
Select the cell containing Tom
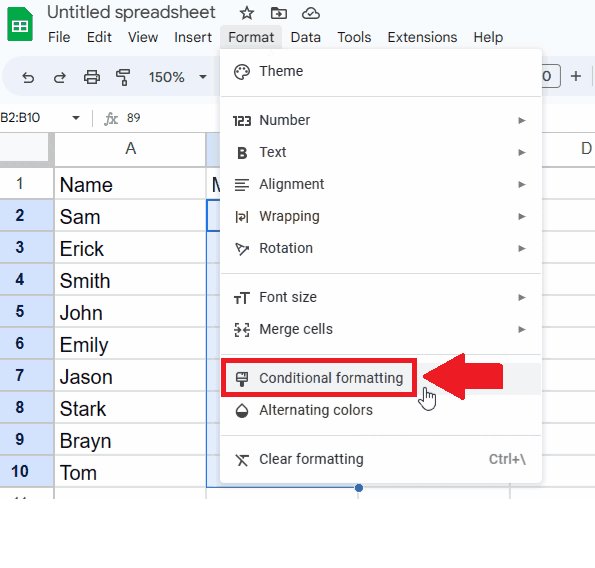pyautogui.click(x=130, y=472)
